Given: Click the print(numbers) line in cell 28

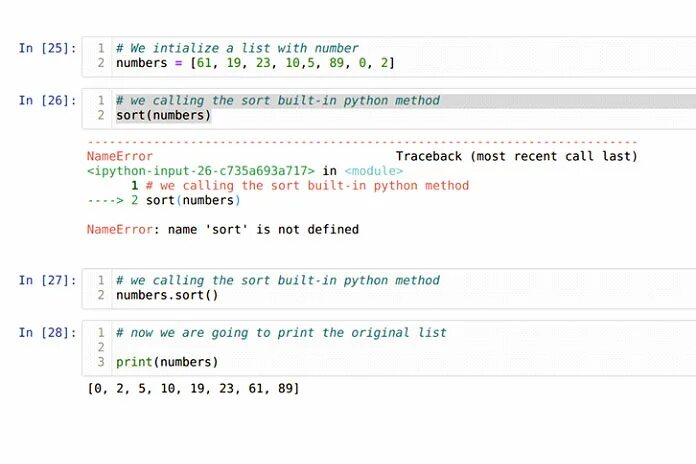Looking at the screenshot, I should (167, 362).
